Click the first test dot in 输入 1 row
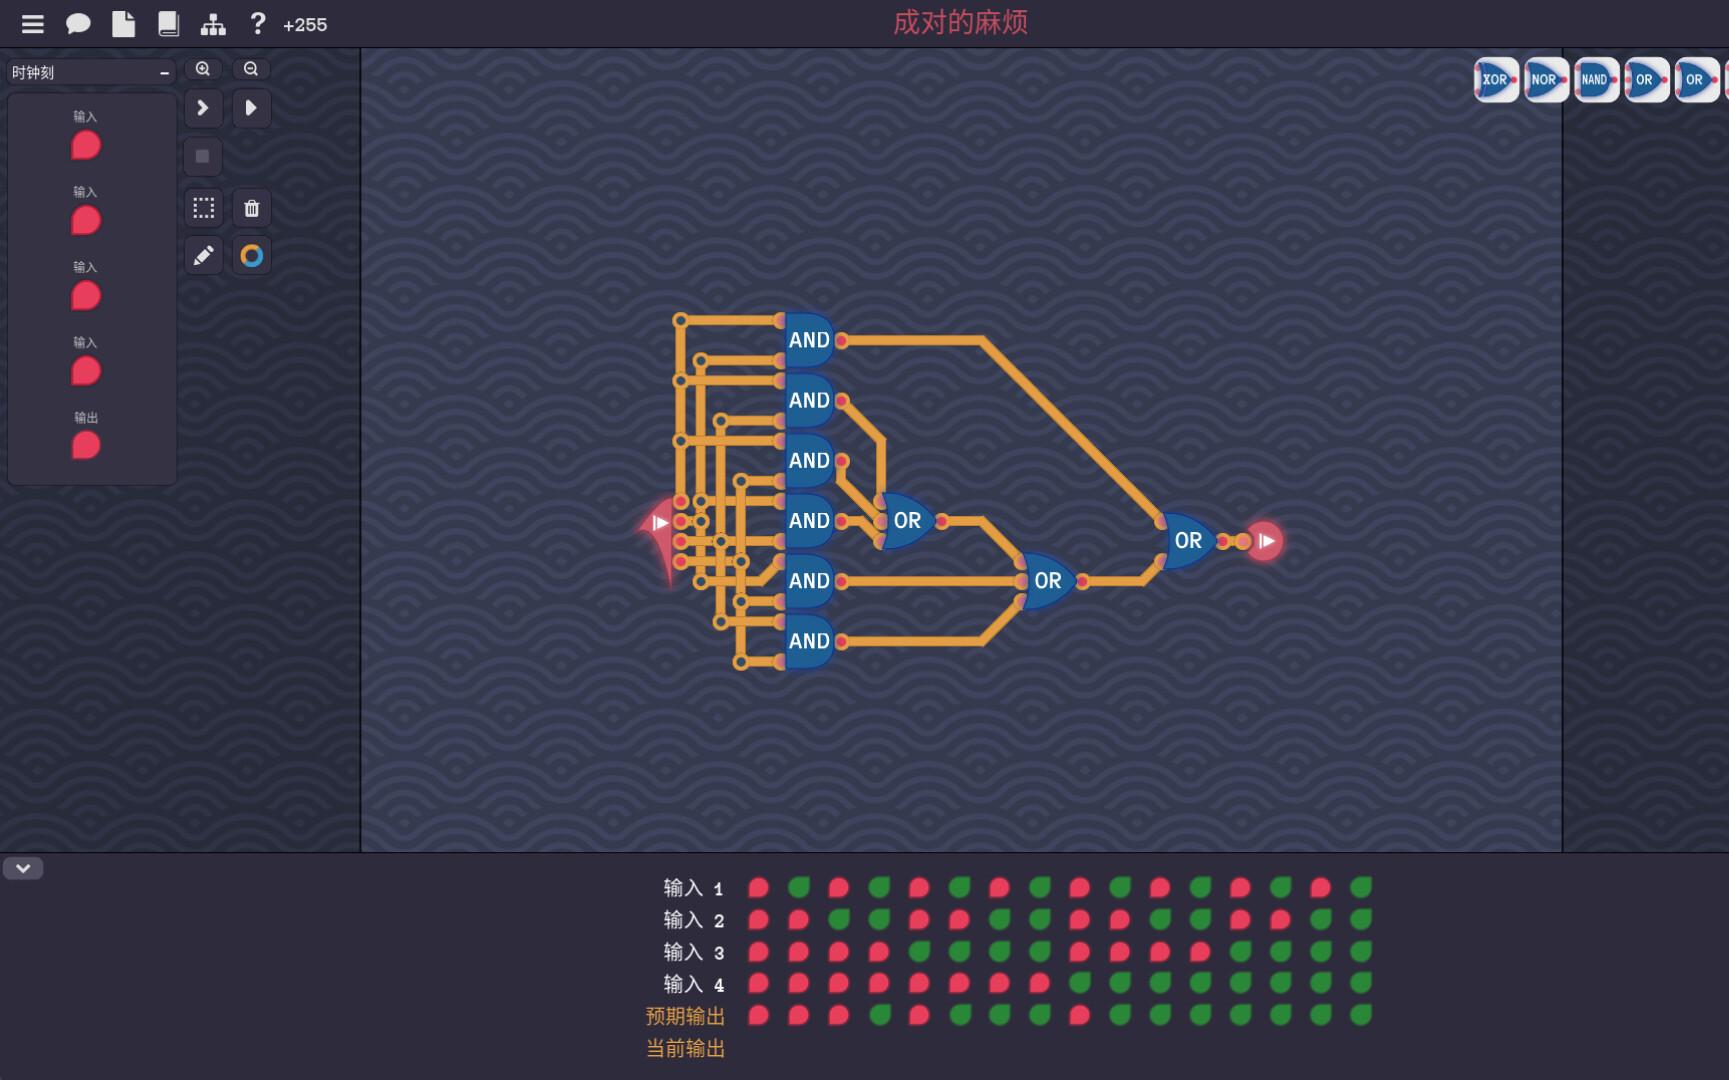Screen dimensions: 1729x1080 point(759,887)
